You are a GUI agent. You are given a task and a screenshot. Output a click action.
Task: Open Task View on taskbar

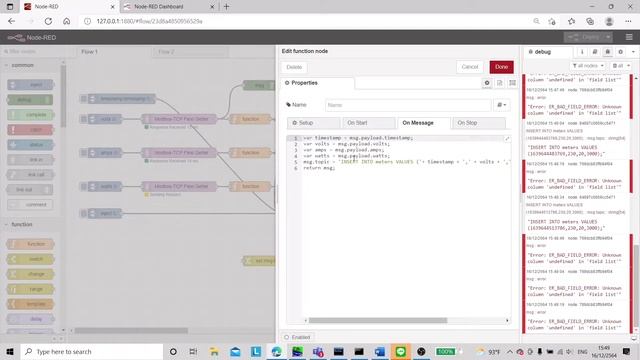pos(193,351)
